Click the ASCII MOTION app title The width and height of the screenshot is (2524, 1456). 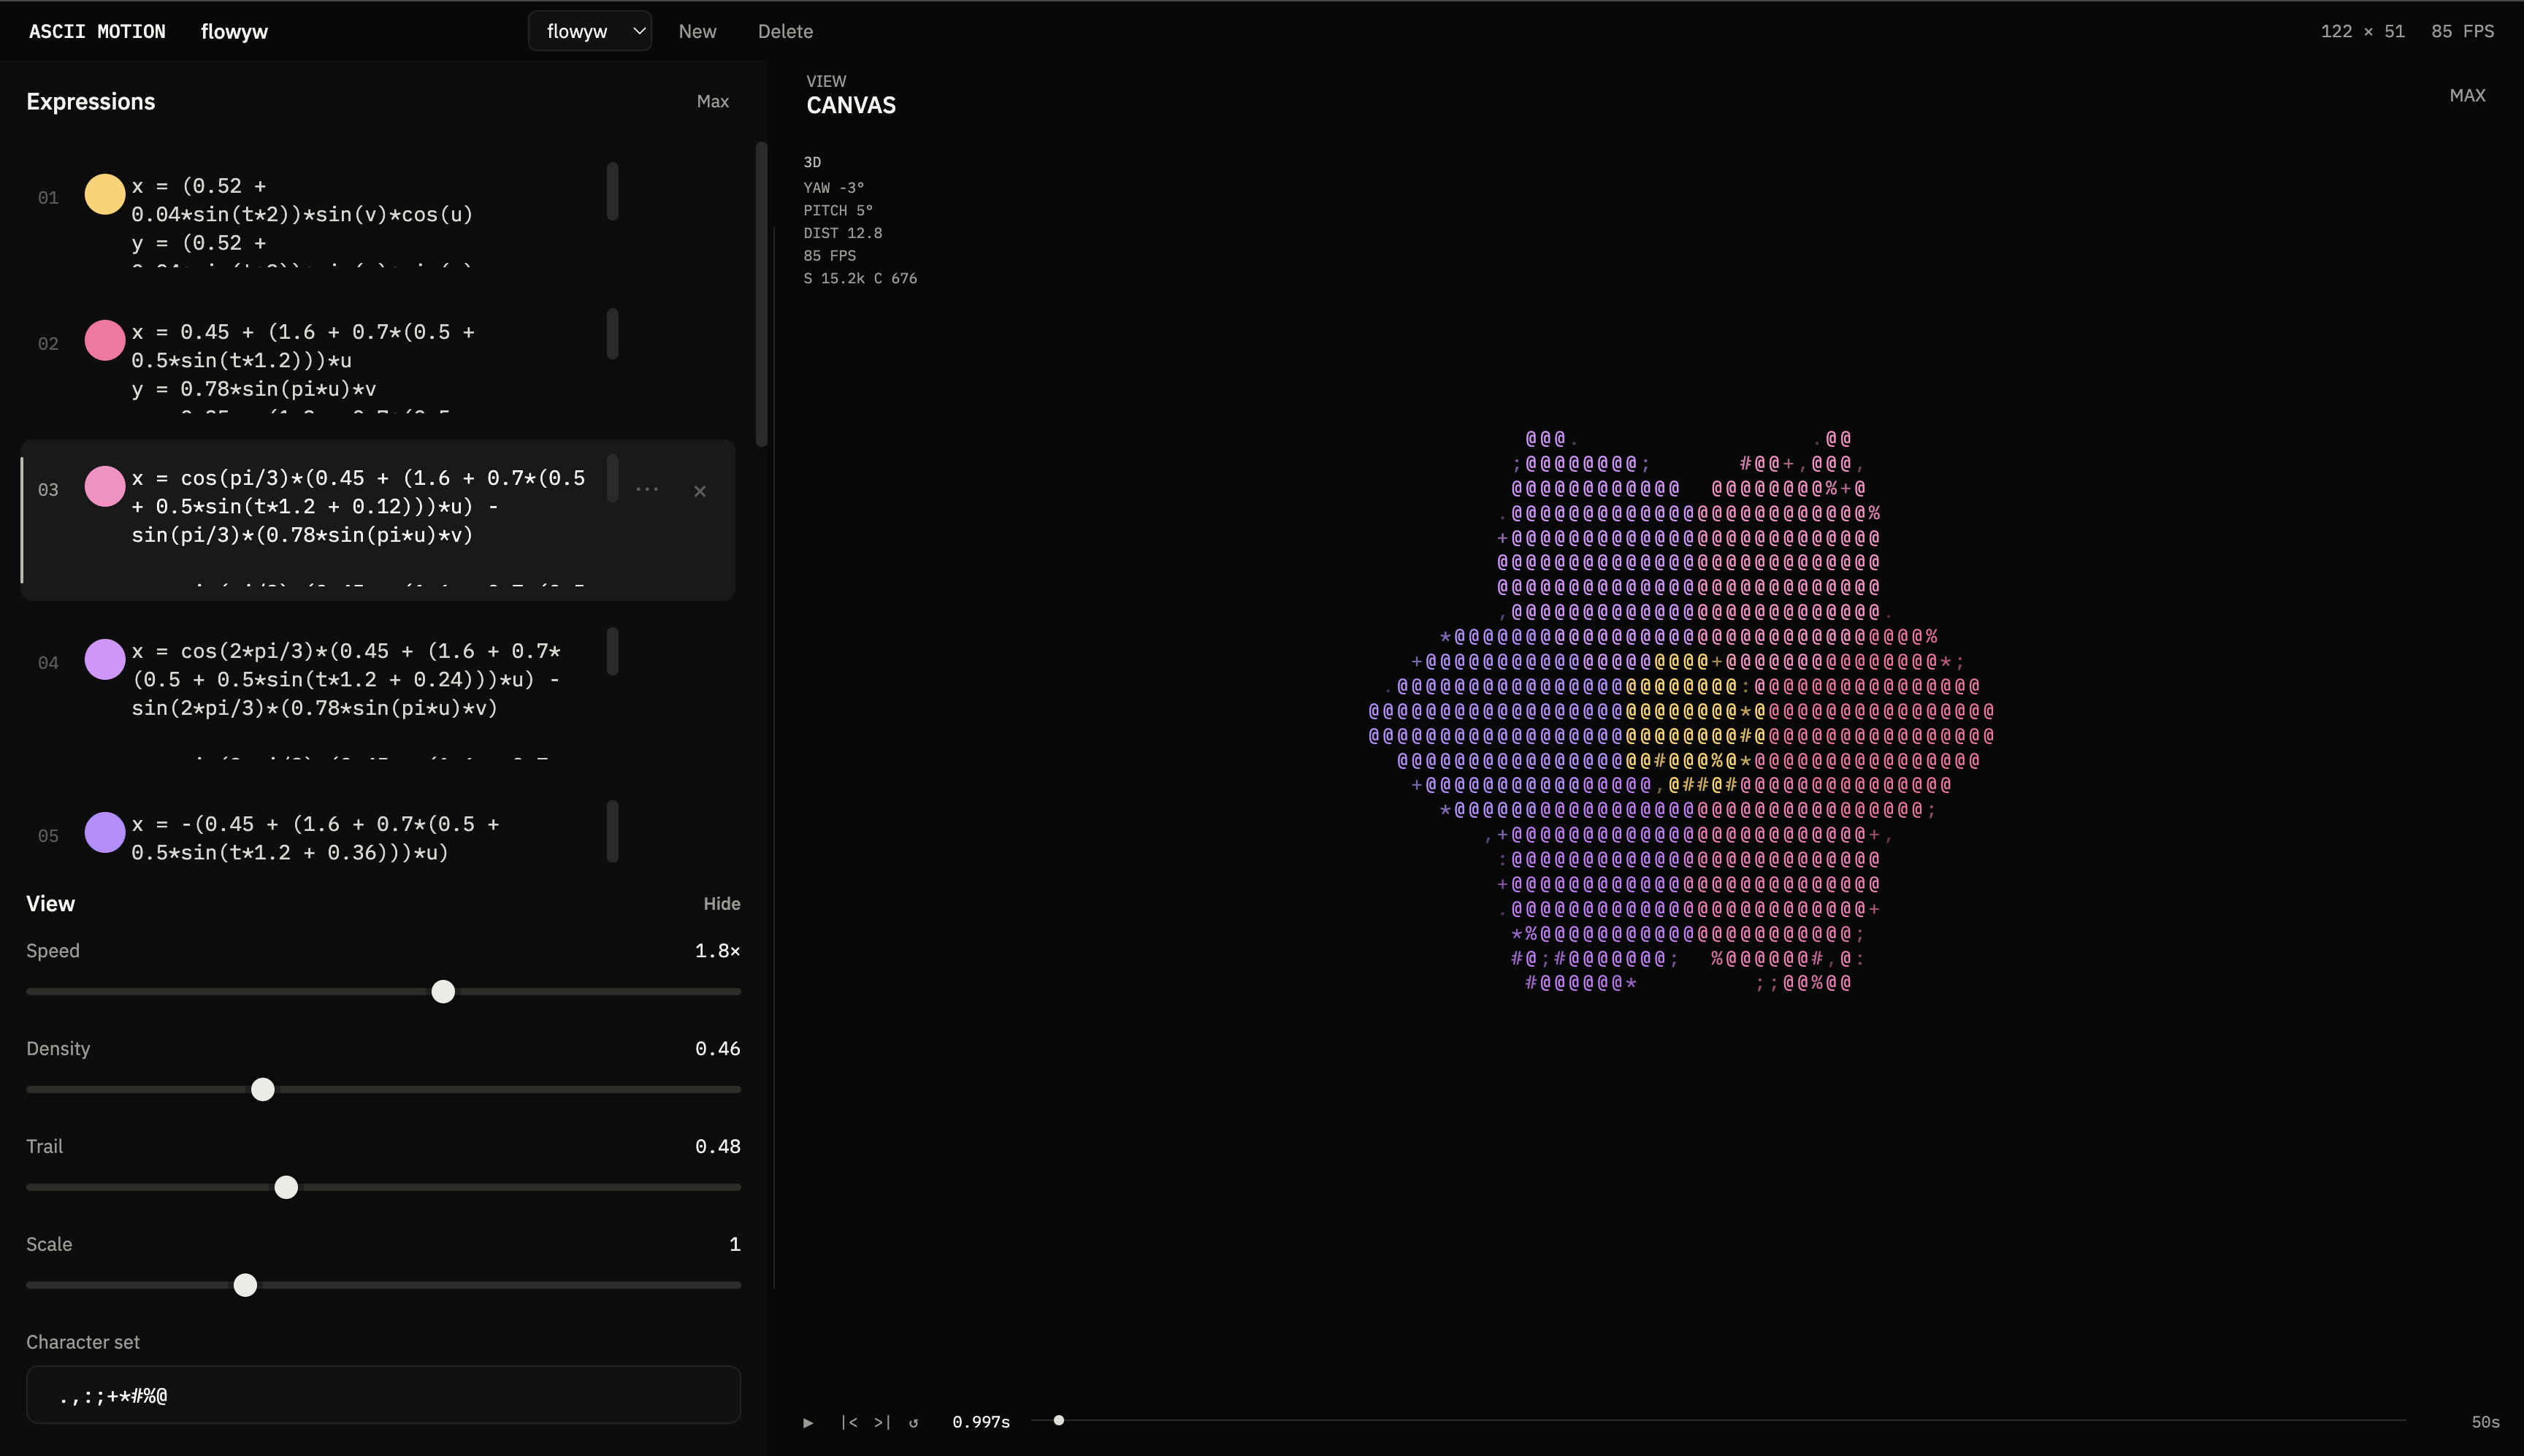[x=97, y=31]
